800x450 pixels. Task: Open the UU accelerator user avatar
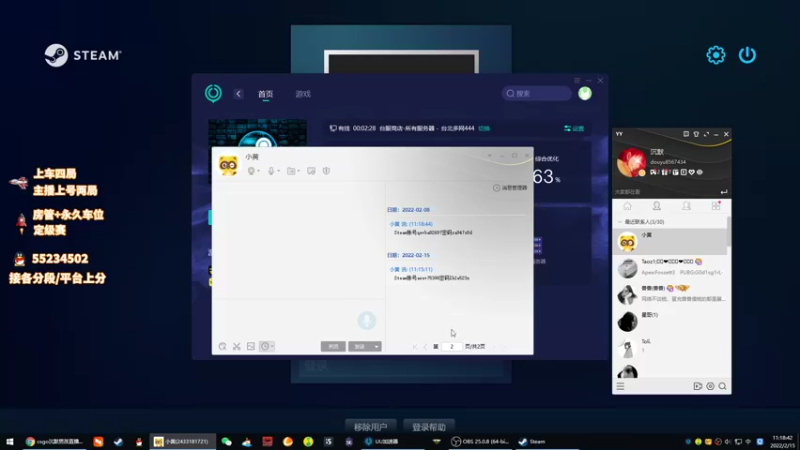pos(585,93)
